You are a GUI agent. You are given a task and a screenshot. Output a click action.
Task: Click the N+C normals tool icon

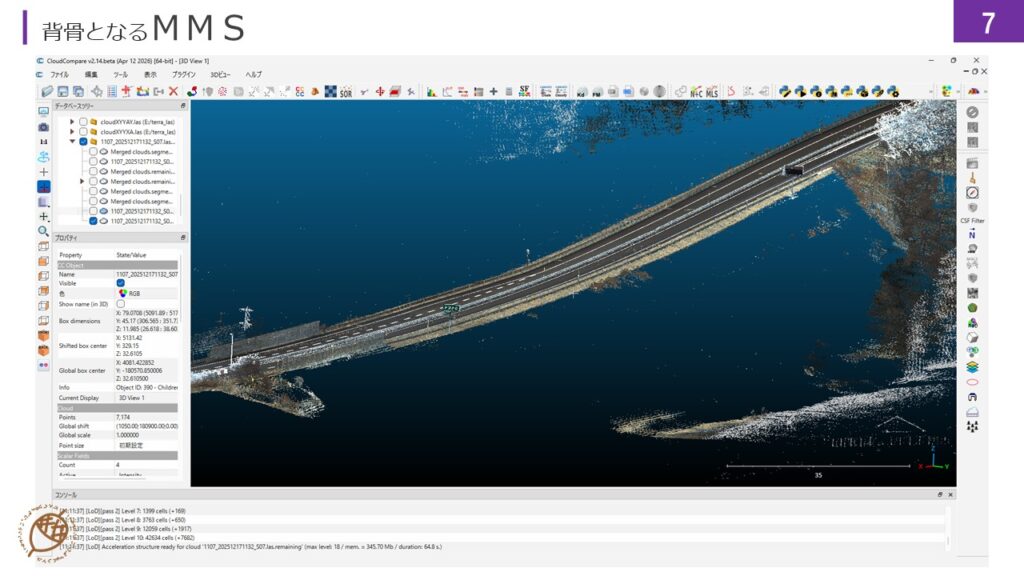click(696, 92)
